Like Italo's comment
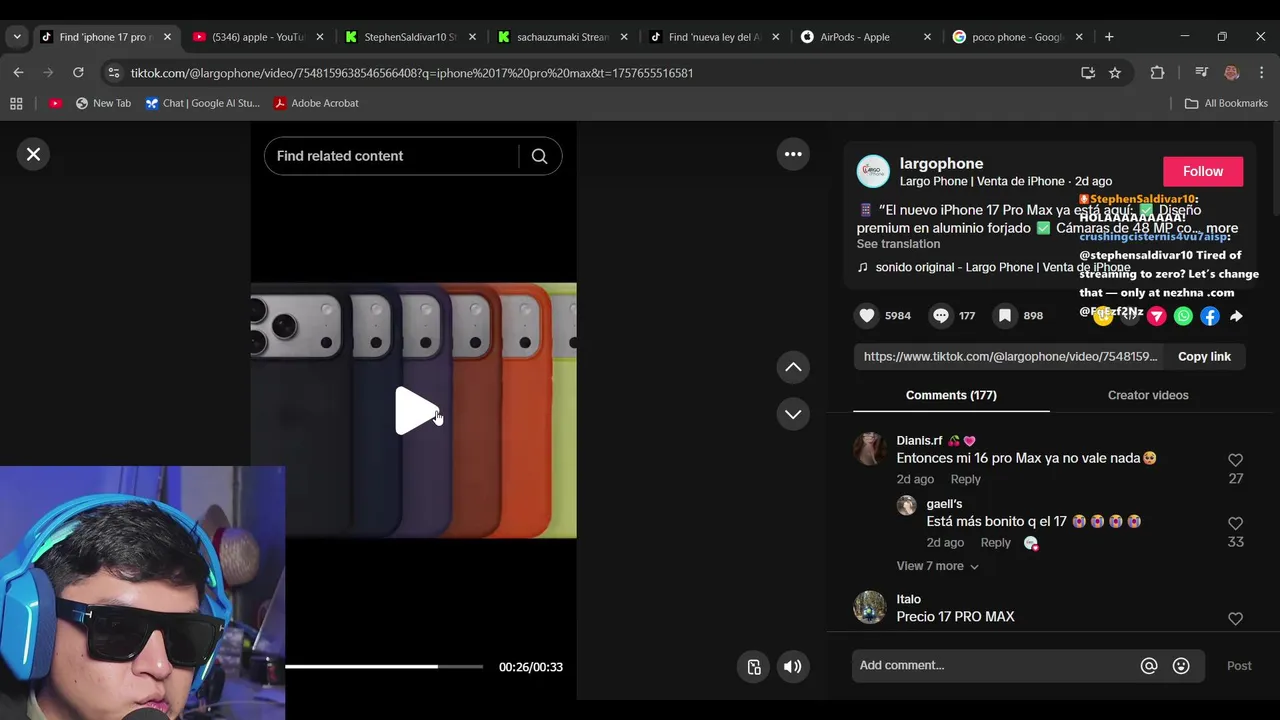 pos(1235,619)
